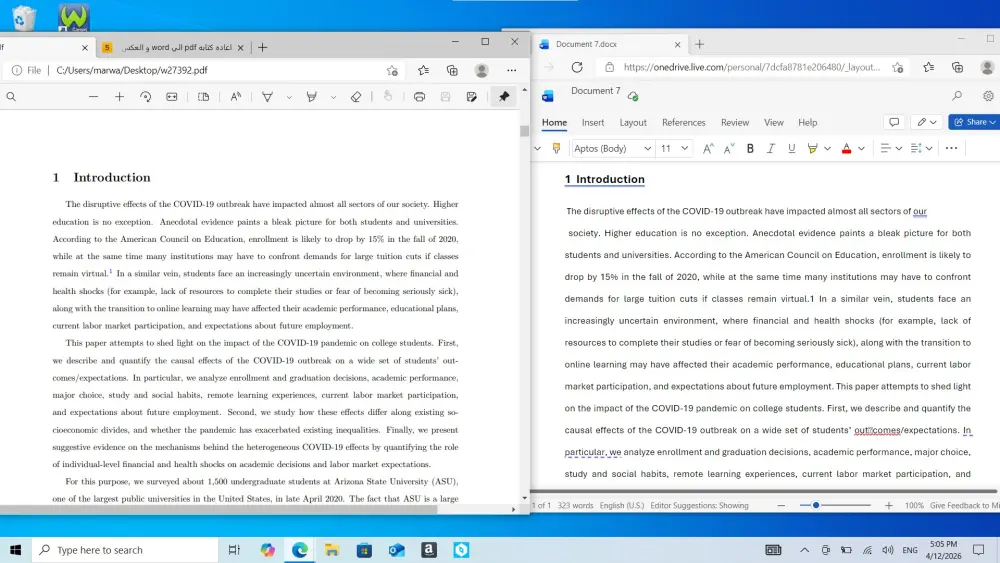Select the PDF Erase tool
1000x563 pixels.
point(356,97)
